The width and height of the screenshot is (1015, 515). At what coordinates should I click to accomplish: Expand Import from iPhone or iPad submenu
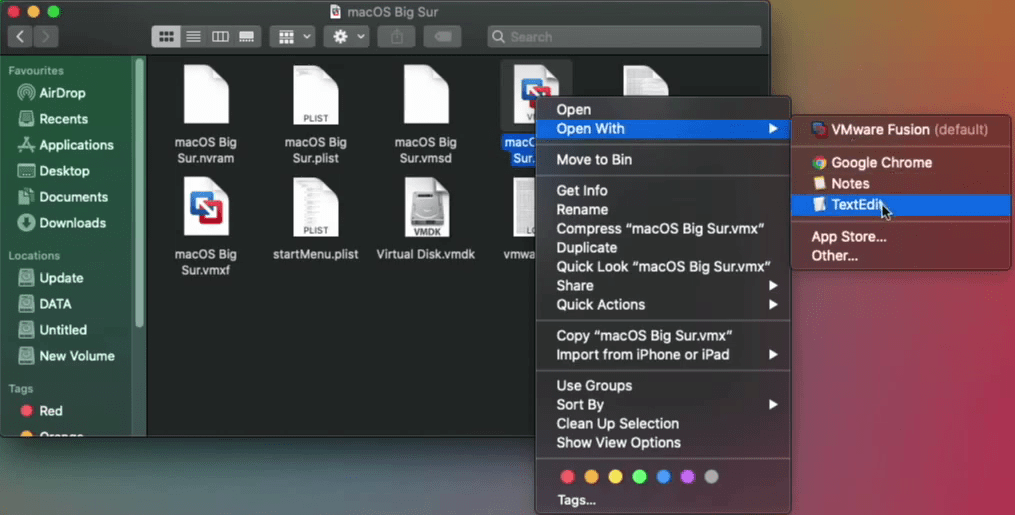coord(664,355)
